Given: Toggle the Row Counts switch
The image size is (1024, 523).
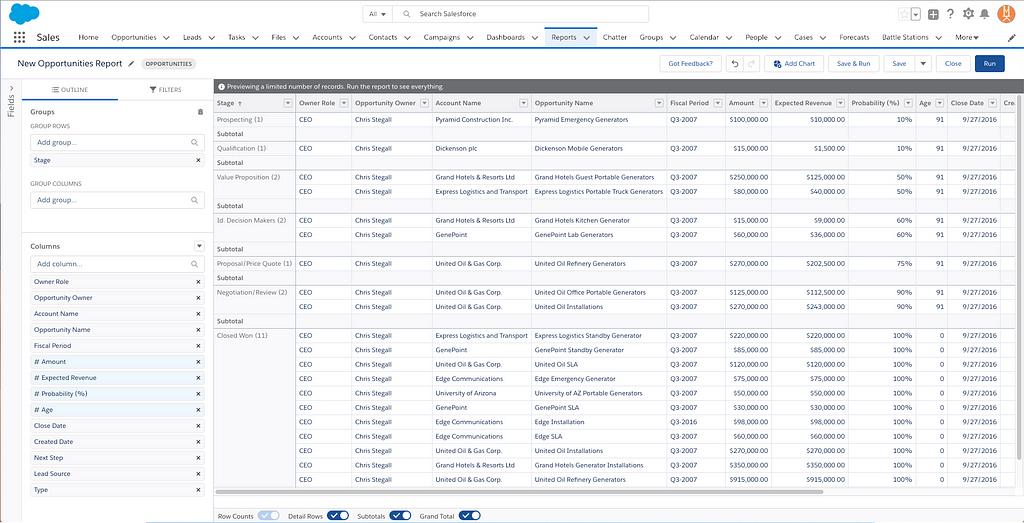Looking at the screenshot, I should coord(268,516).
